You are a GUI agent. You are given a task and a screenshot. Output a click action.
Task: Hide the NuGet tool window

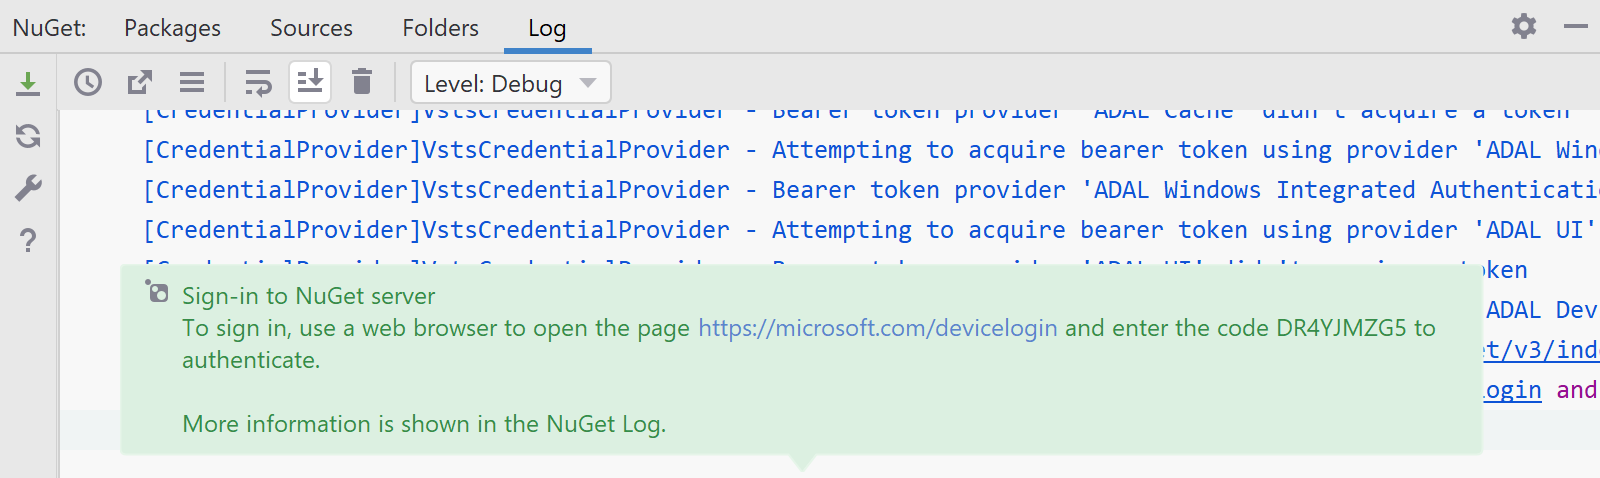(x=1576, y=26)
